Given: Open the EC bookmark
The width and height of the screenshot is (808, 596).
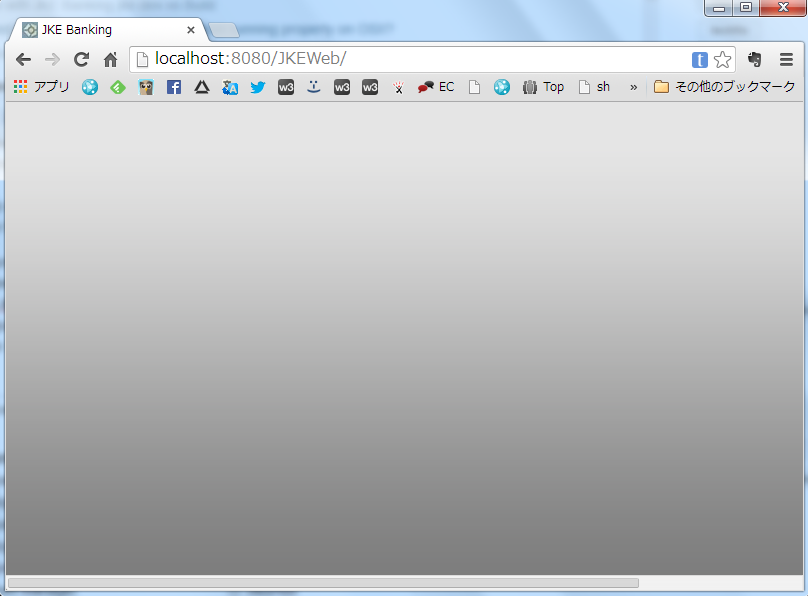Looking at the screenshot, I should pyautogui.click(x=436, y=87).
